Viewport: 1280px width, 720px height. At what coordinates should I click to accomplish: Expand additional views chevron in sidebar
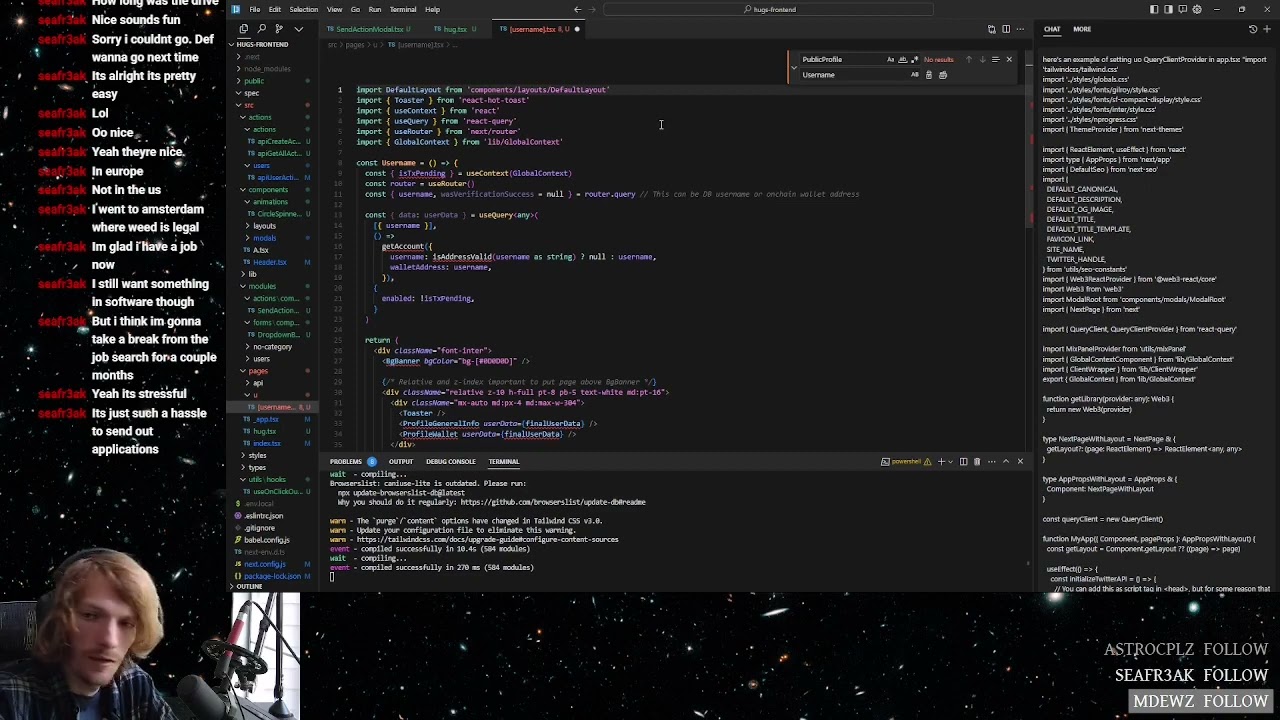(298, 29)
